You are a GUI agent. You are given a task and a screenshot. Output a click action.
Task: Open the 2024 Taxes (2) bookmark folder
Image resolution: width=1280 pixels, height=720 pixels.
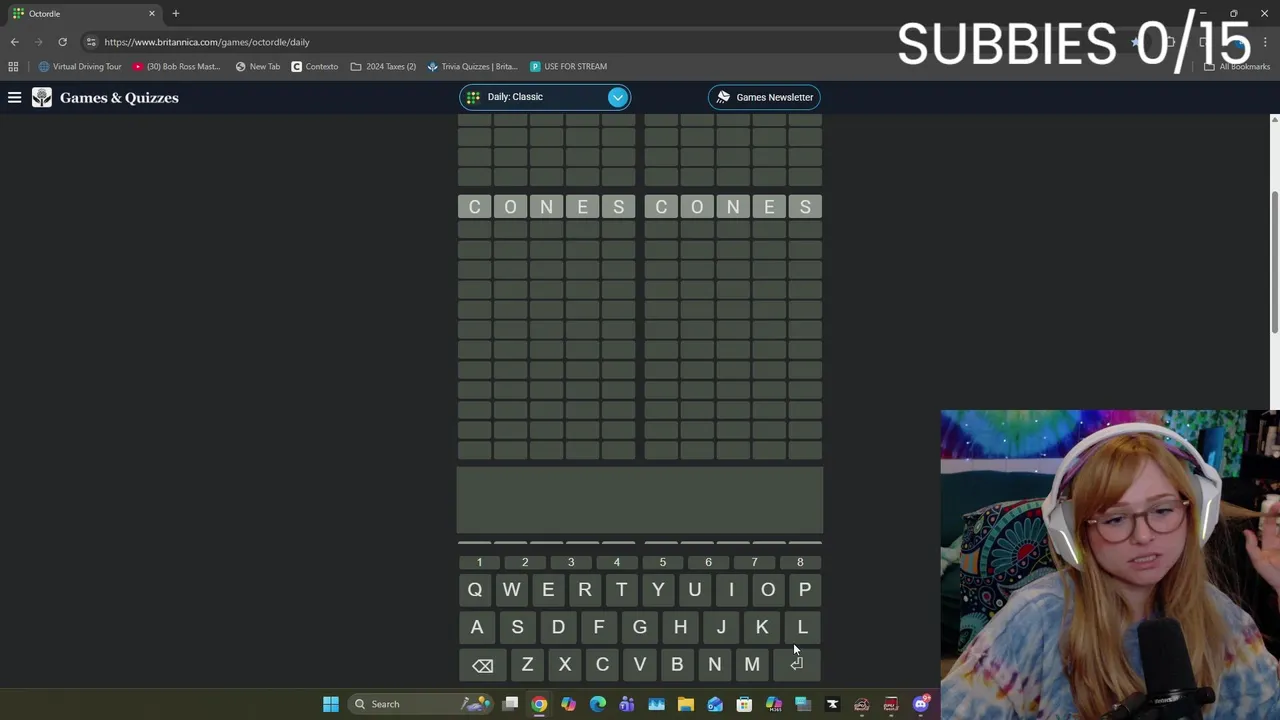383,66
